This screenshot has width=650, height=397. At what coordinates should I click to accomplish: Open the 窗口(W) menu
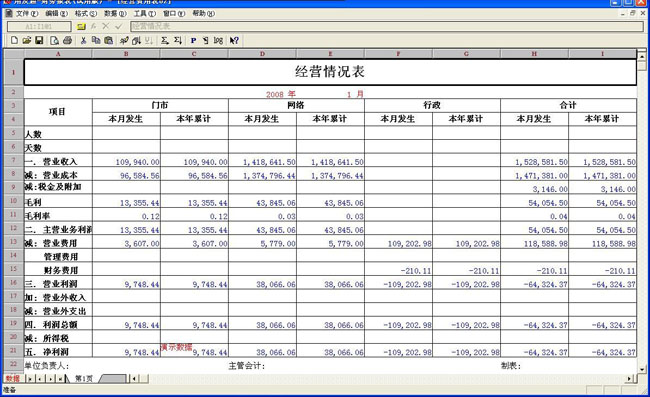pyautogui.click(x=174, y=13)
